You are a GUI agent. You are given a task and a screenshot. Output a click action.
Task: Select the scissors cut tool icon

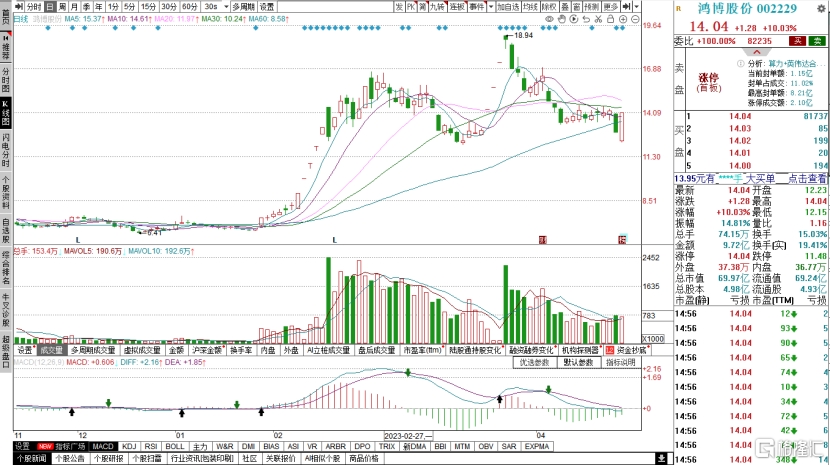pos(598,19)
